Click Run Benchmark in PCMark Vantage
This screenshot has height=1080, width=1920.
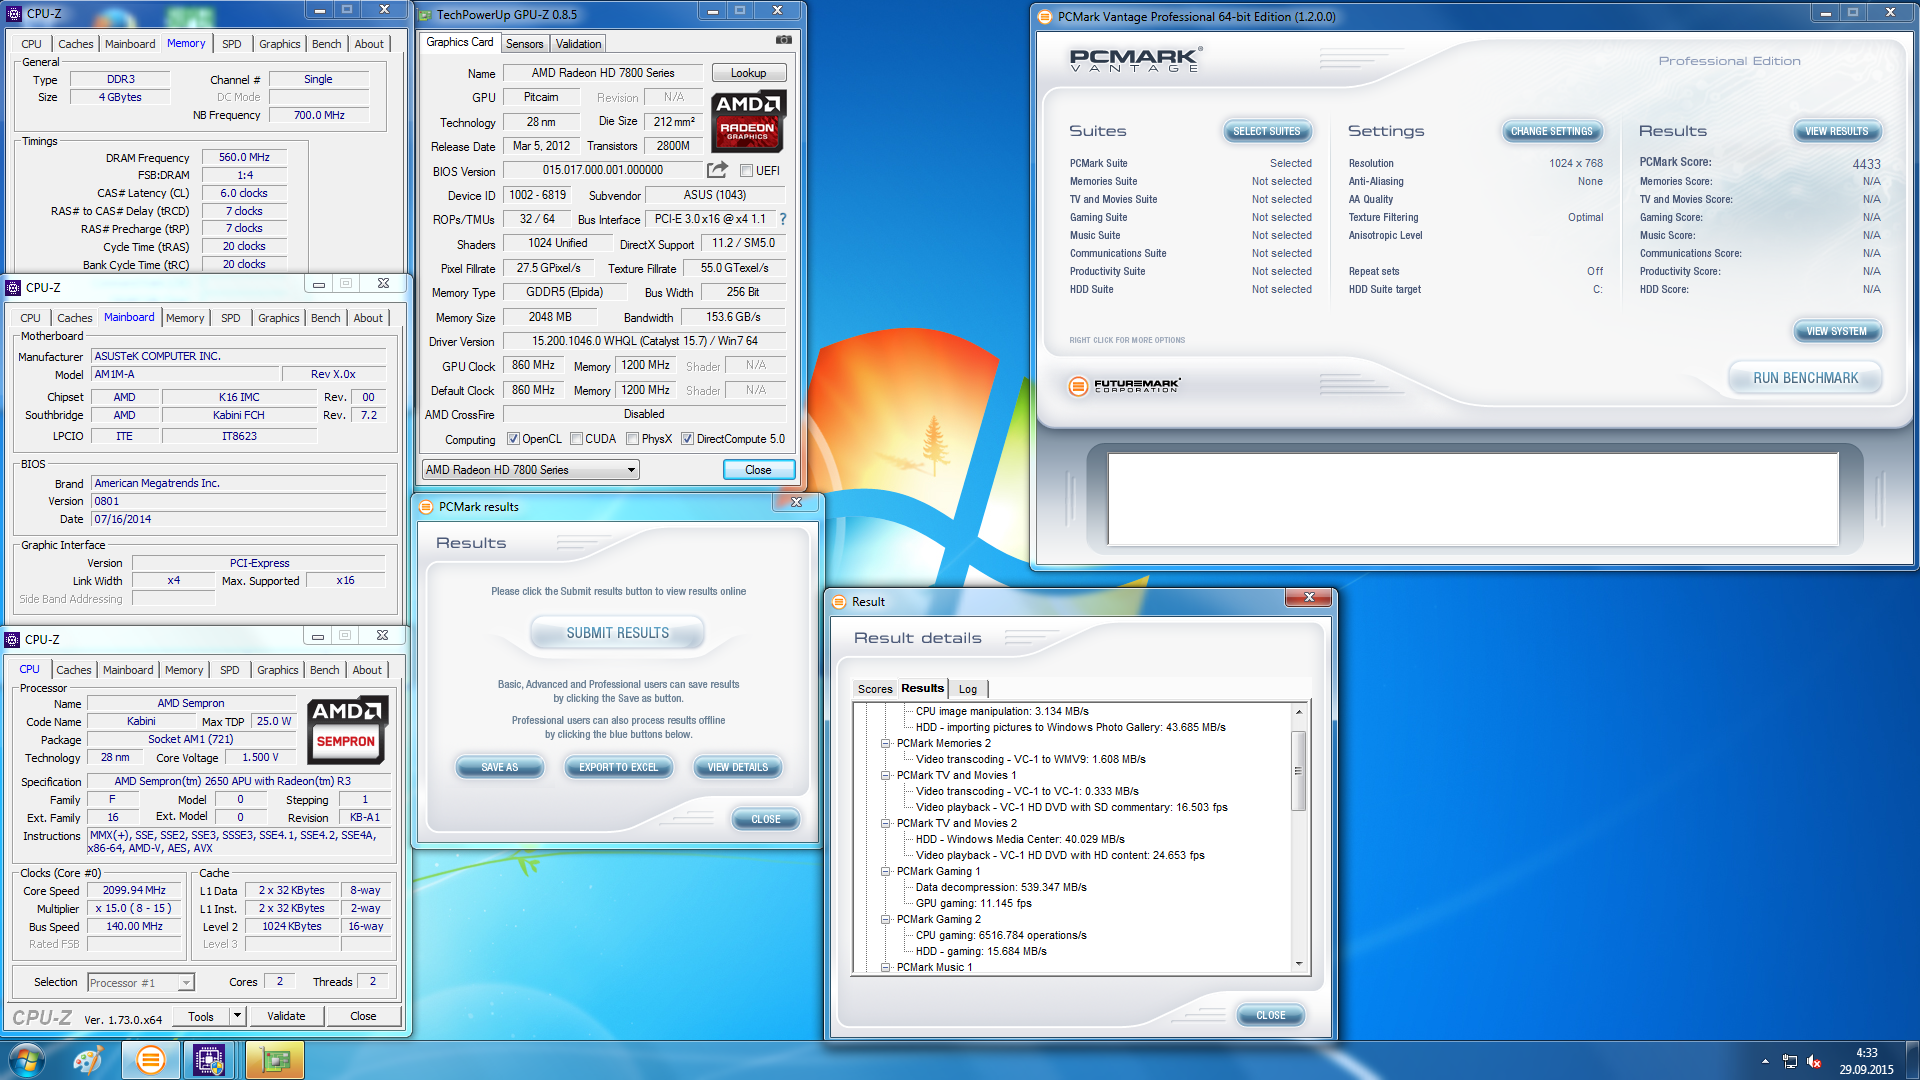point(1805,378)
